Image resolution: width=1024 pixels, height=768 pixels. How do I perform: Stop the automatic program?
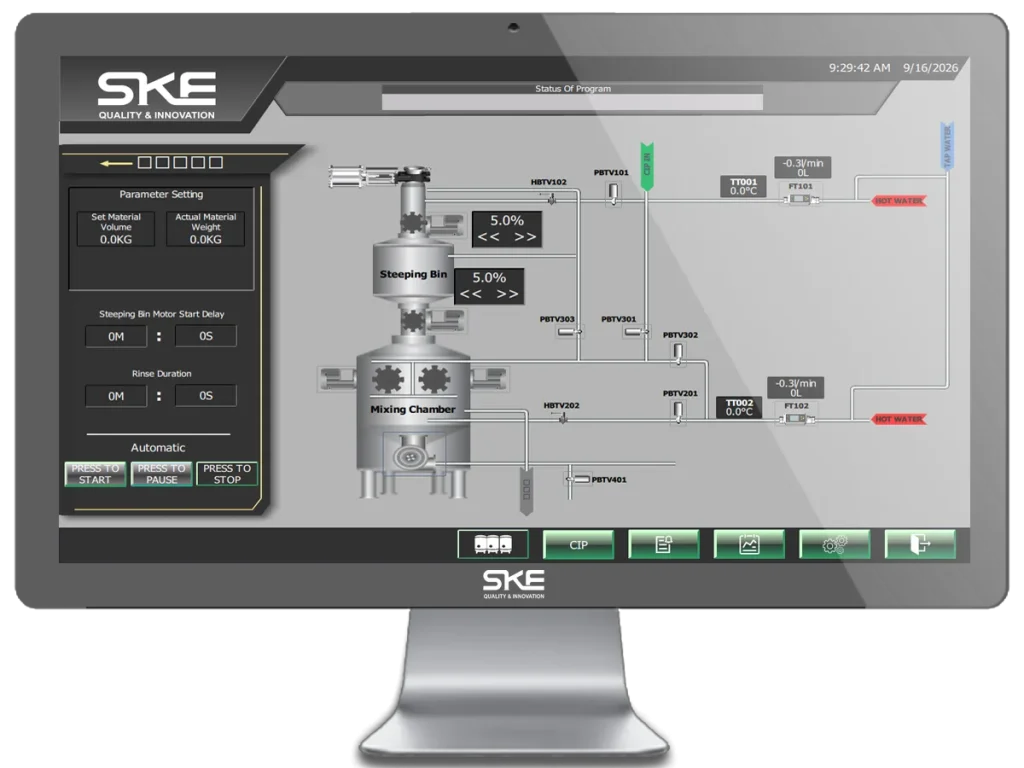coord(227,474)
